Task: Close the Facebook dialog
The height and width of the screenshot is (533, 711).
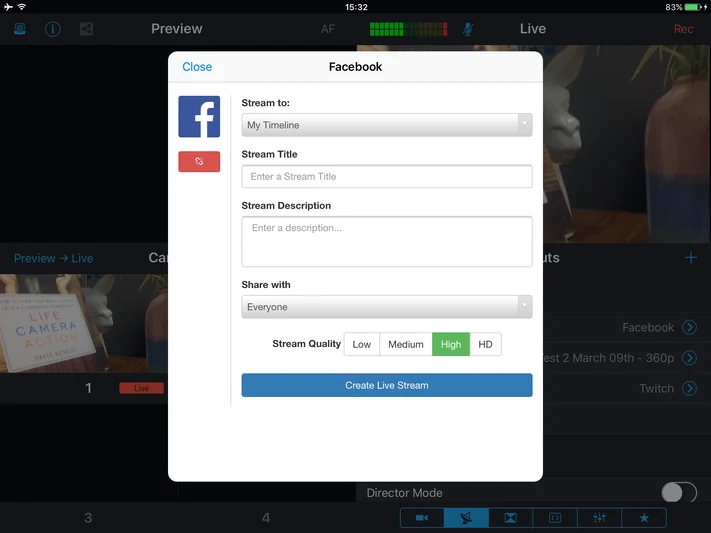Action: [197, 67]
